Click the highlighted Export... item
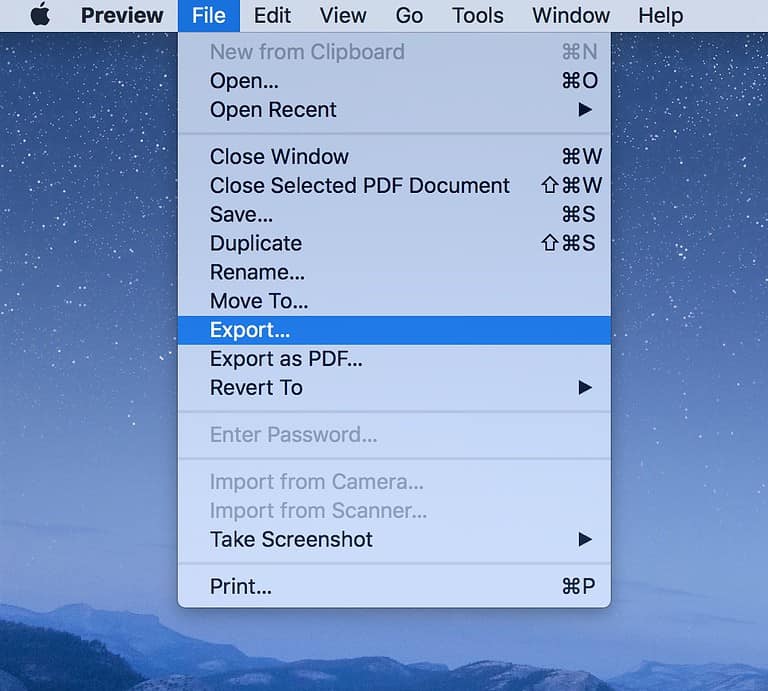 (x=249, y=330)
